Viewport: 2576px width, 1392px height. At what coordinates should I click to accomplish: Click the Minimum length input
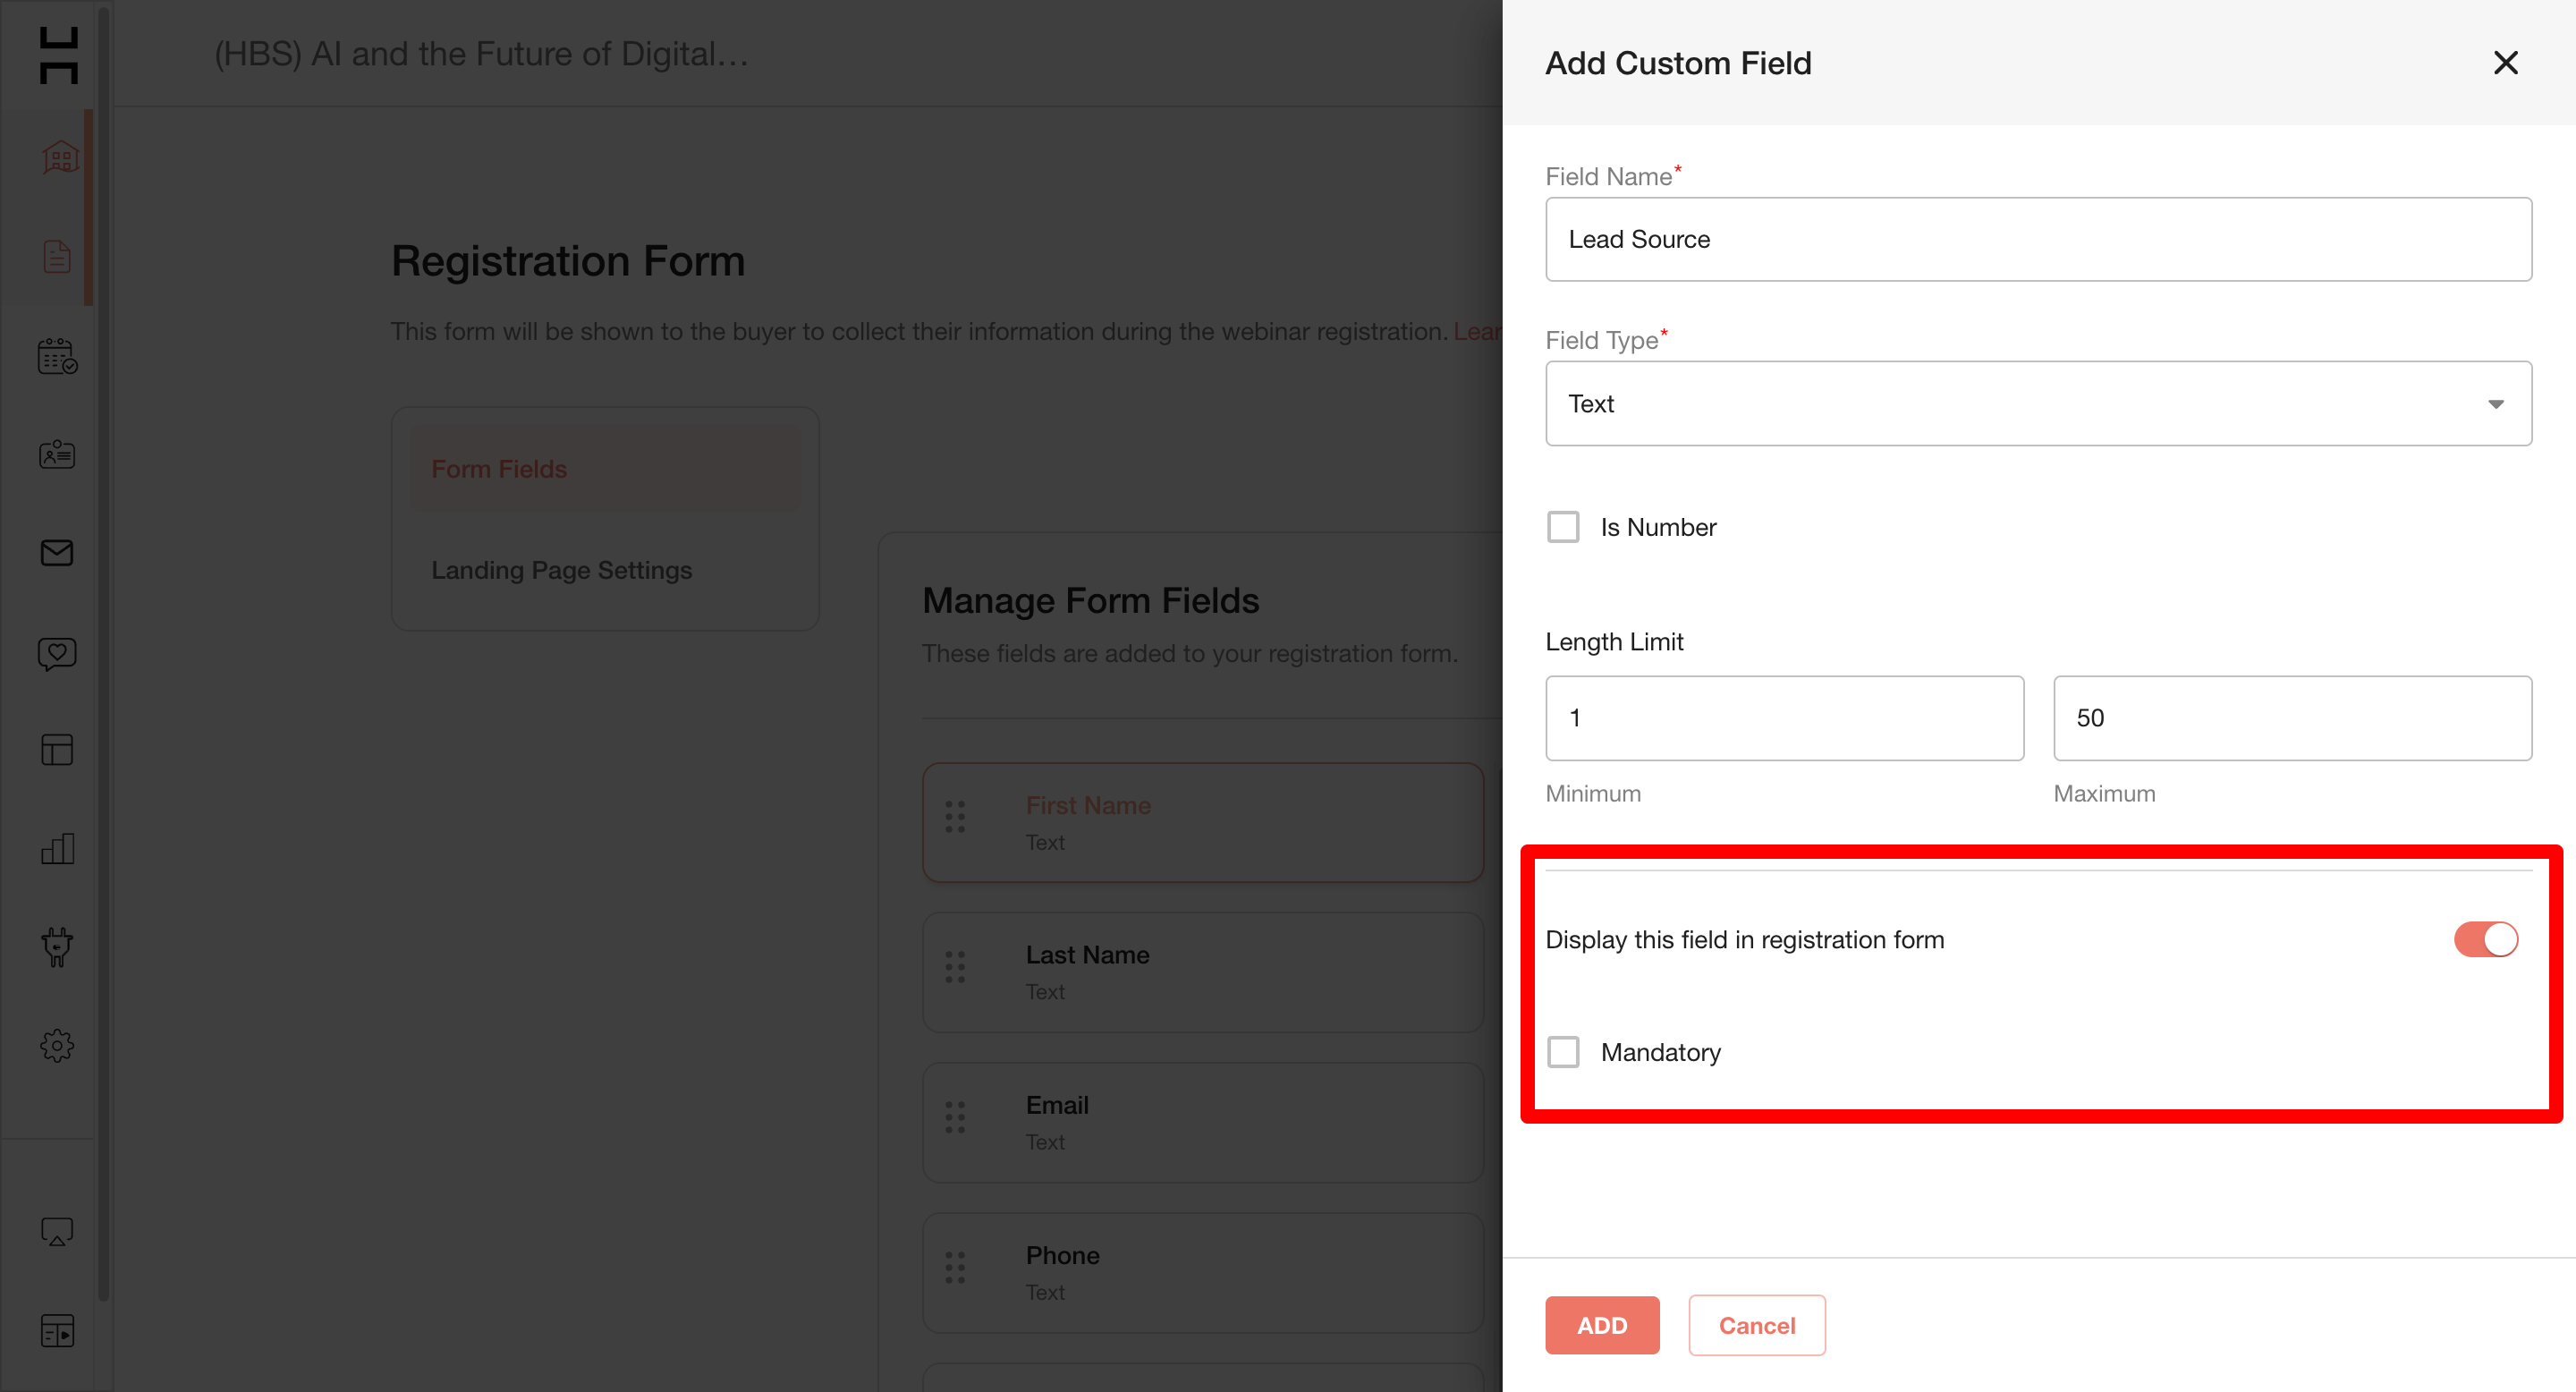(x=1784, y=718)
